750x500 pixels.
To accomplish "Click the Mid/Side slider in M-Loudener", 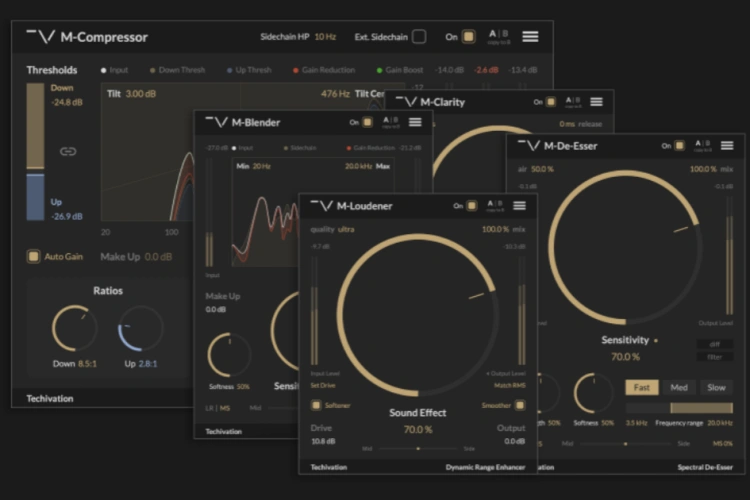I will (x=418, y=449).
